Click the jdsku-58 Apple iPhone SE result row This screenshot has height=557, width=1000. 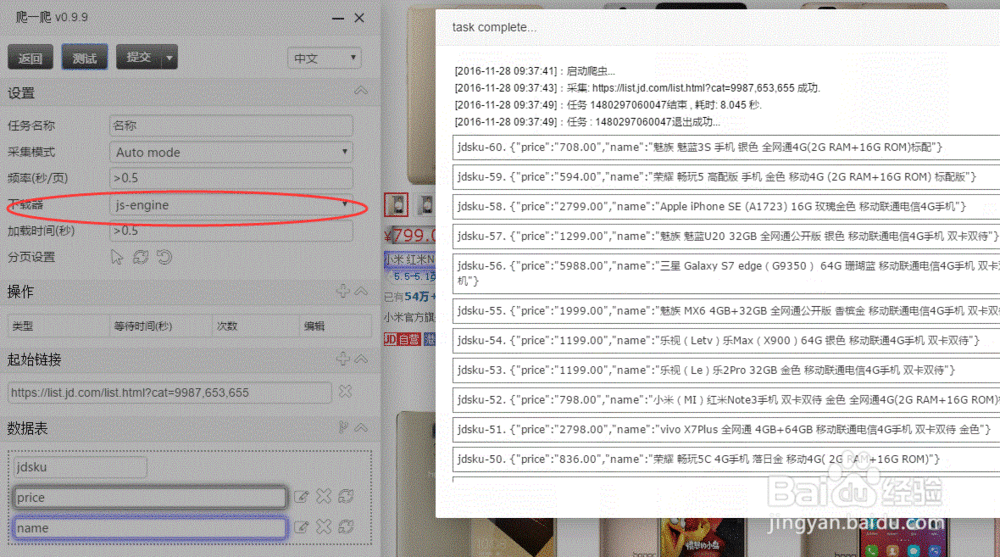pyautogui.click(x=726, y=206)
